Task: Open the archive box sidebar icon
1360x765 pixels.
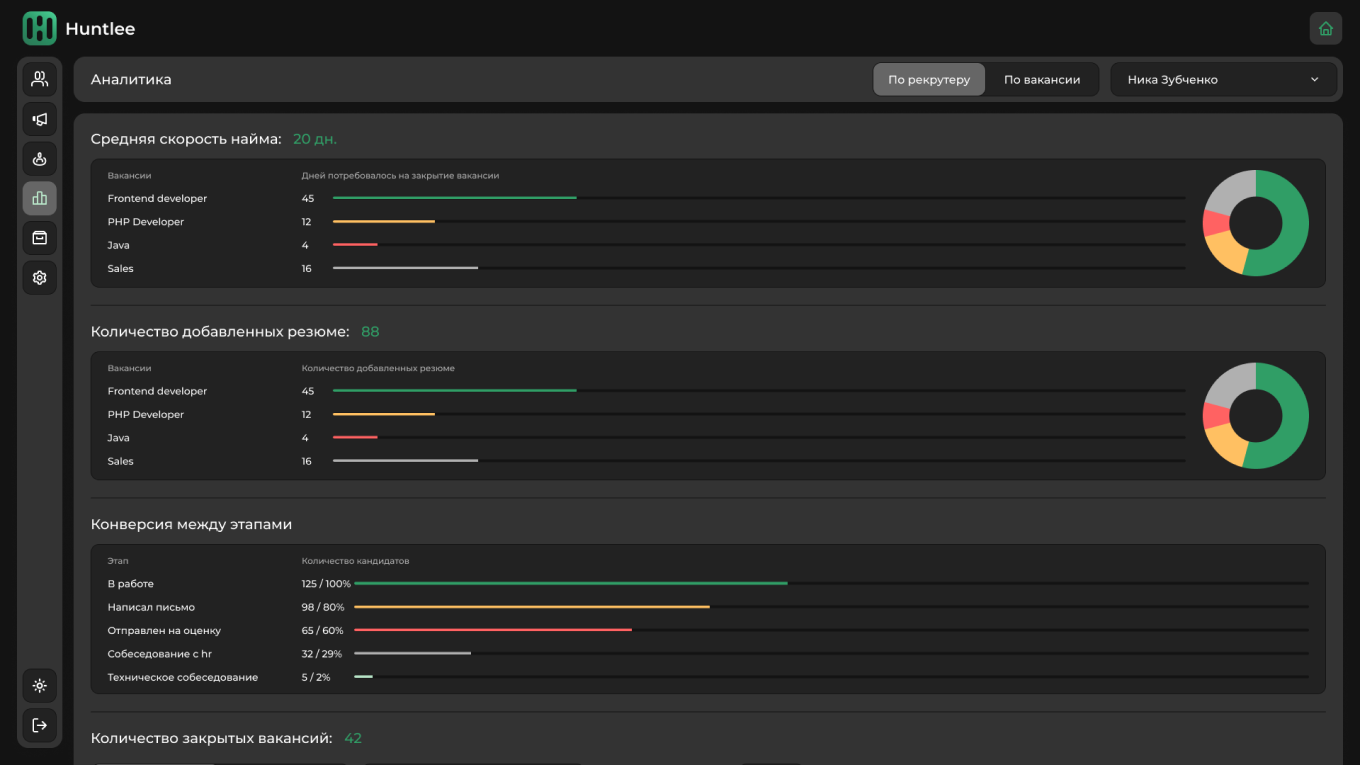Action: [x=40, y=238]
